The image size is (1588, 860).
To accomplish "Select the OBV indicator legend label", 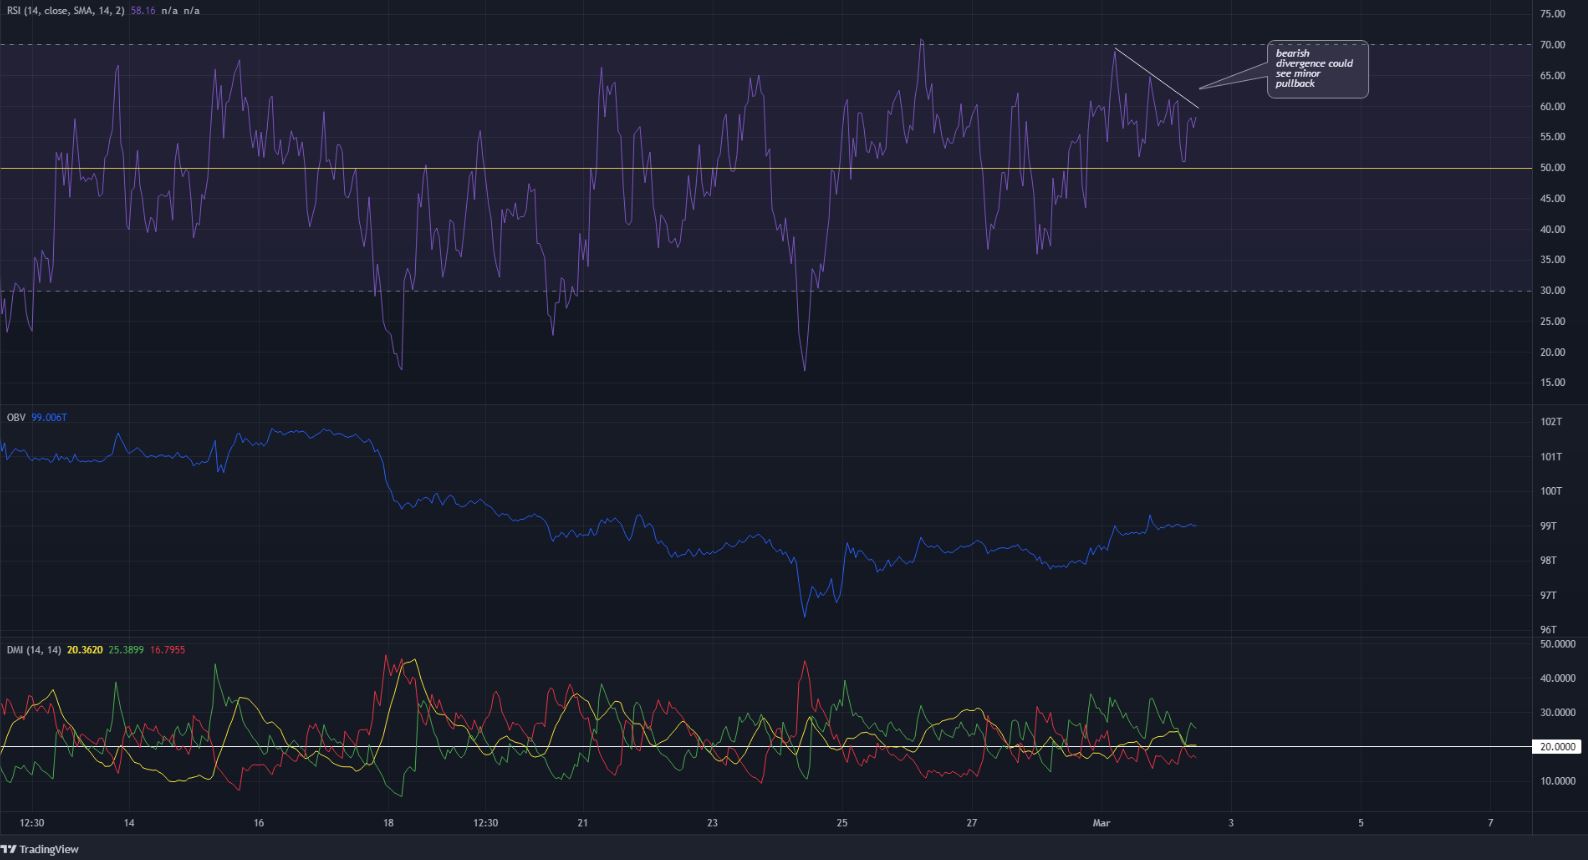I will 15,417.
